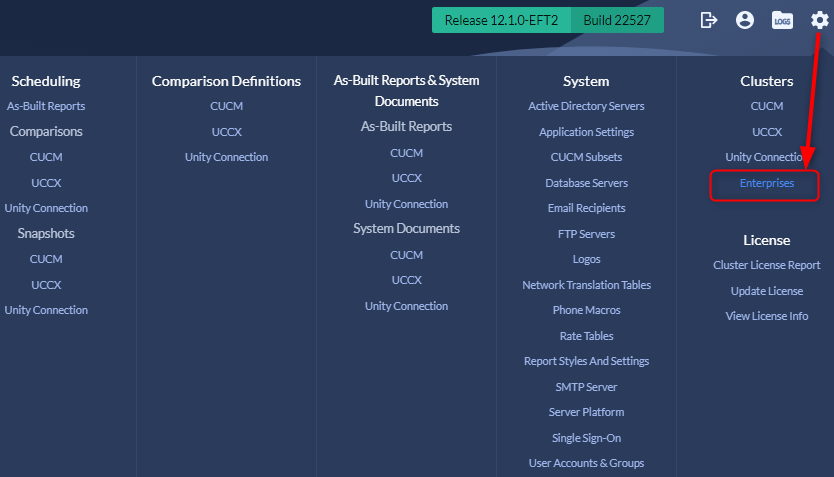834x477 pixels.
Task: Open Enterprises under Clusters
Action: point(766,183)
